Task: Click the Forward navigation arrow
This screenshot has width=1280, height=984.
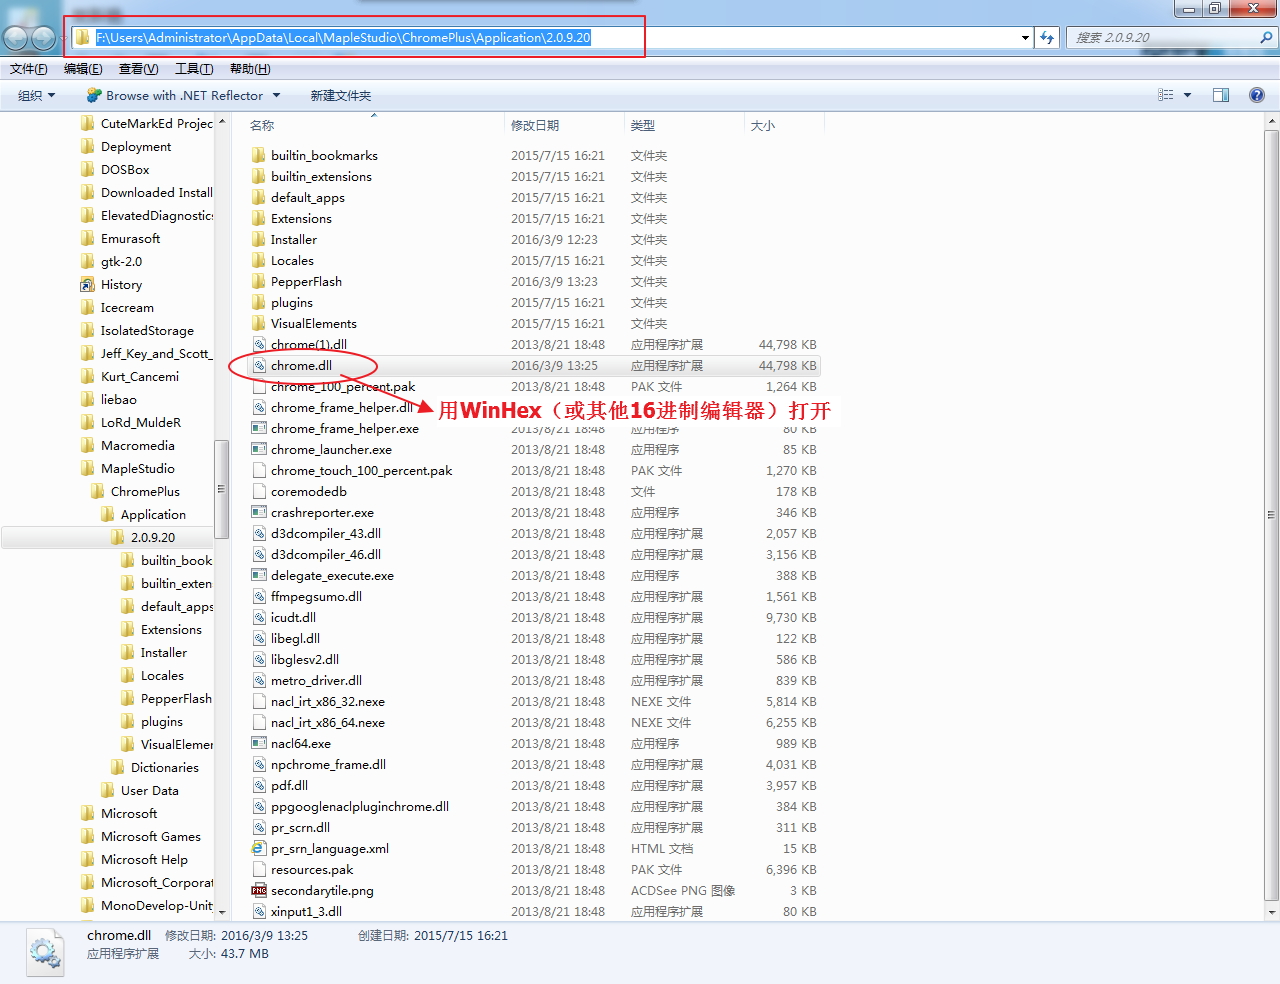Action: click(44, 38)
